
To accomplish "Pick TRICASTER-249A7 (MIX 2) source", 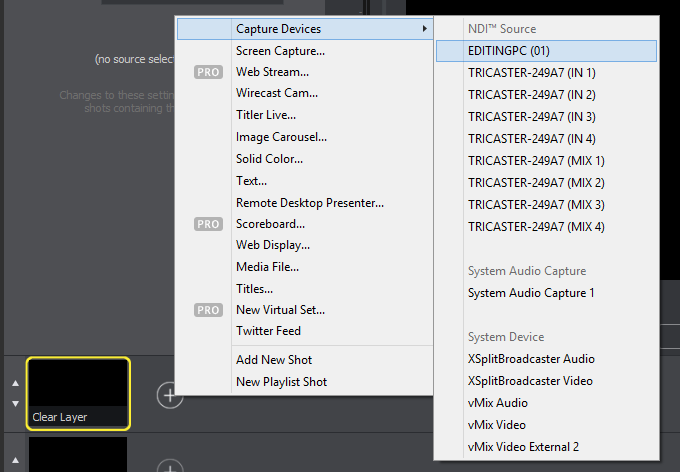I will coord(536,183).
